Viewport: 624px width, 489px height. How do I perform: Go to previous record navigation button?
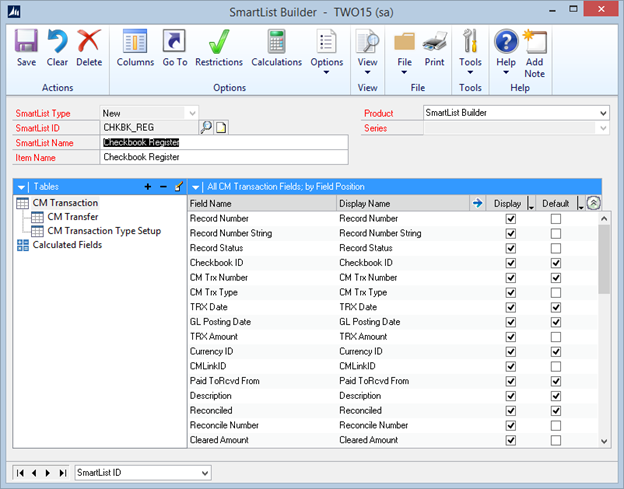pyautogui.click(x=34, y=473)
